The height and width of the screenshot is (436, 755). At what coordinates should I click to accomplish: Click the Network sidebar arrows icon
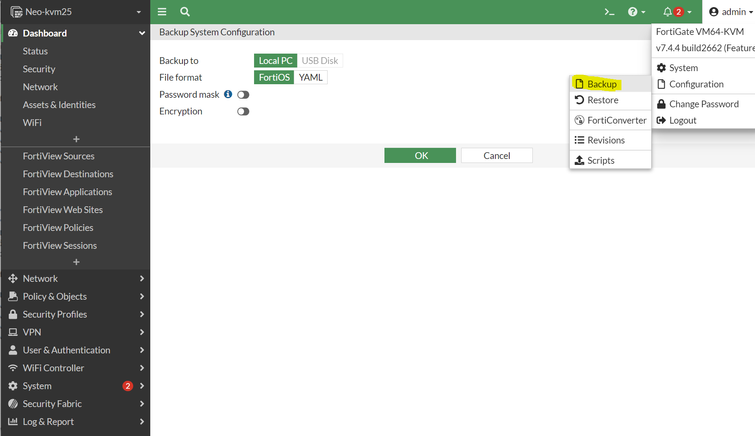(x=13, y=278)
